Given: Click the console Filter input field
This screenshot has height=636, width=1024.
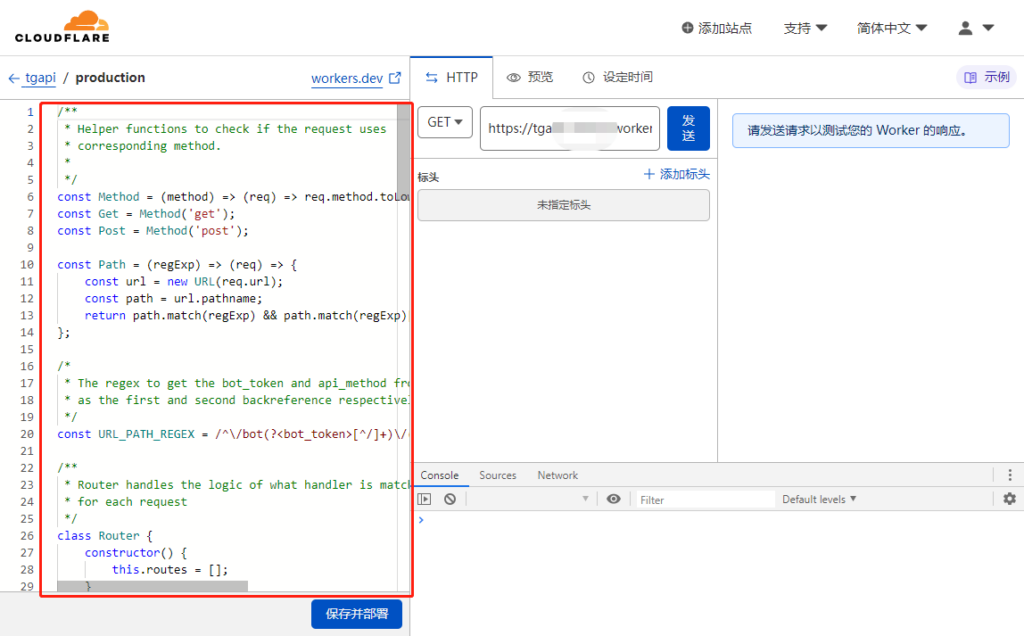Looking at the screenshot, I should (x=705, y=499).
